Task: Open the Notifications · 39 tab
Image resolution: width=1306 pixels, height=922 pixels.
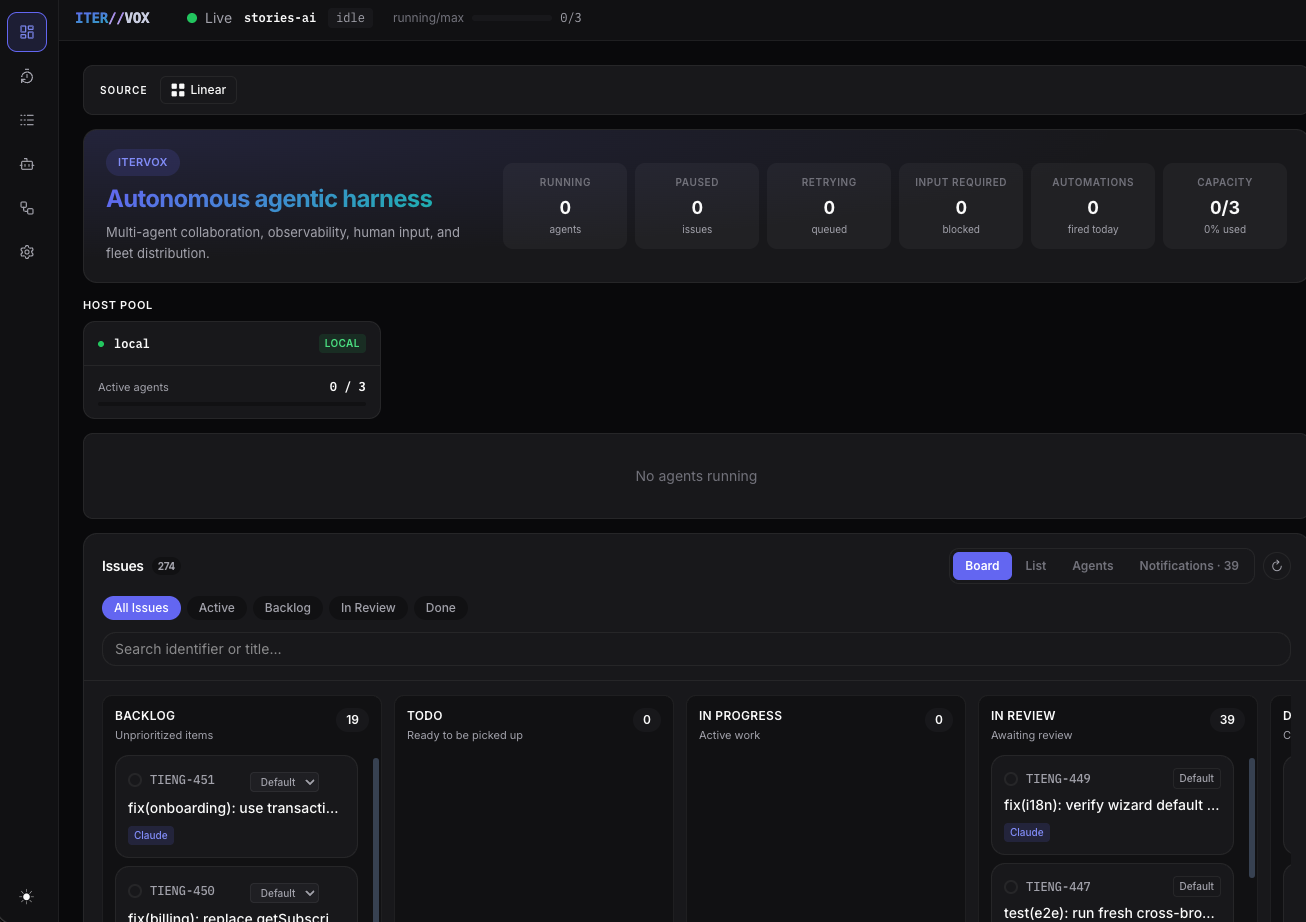Action: click(x=1189, y=566)
